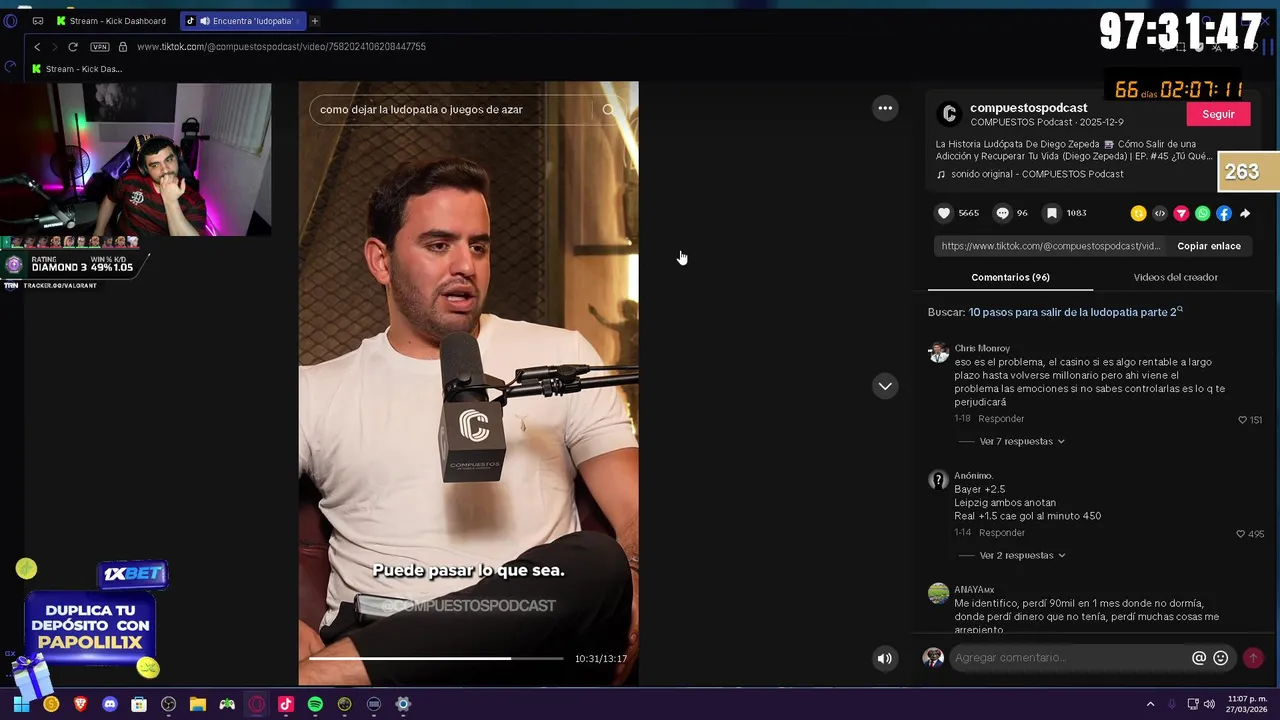Image resolution: width=1280 pixels, height=720 pixels.
Task: Open the three-dots more options menu
Action: [x=885, y=108]
